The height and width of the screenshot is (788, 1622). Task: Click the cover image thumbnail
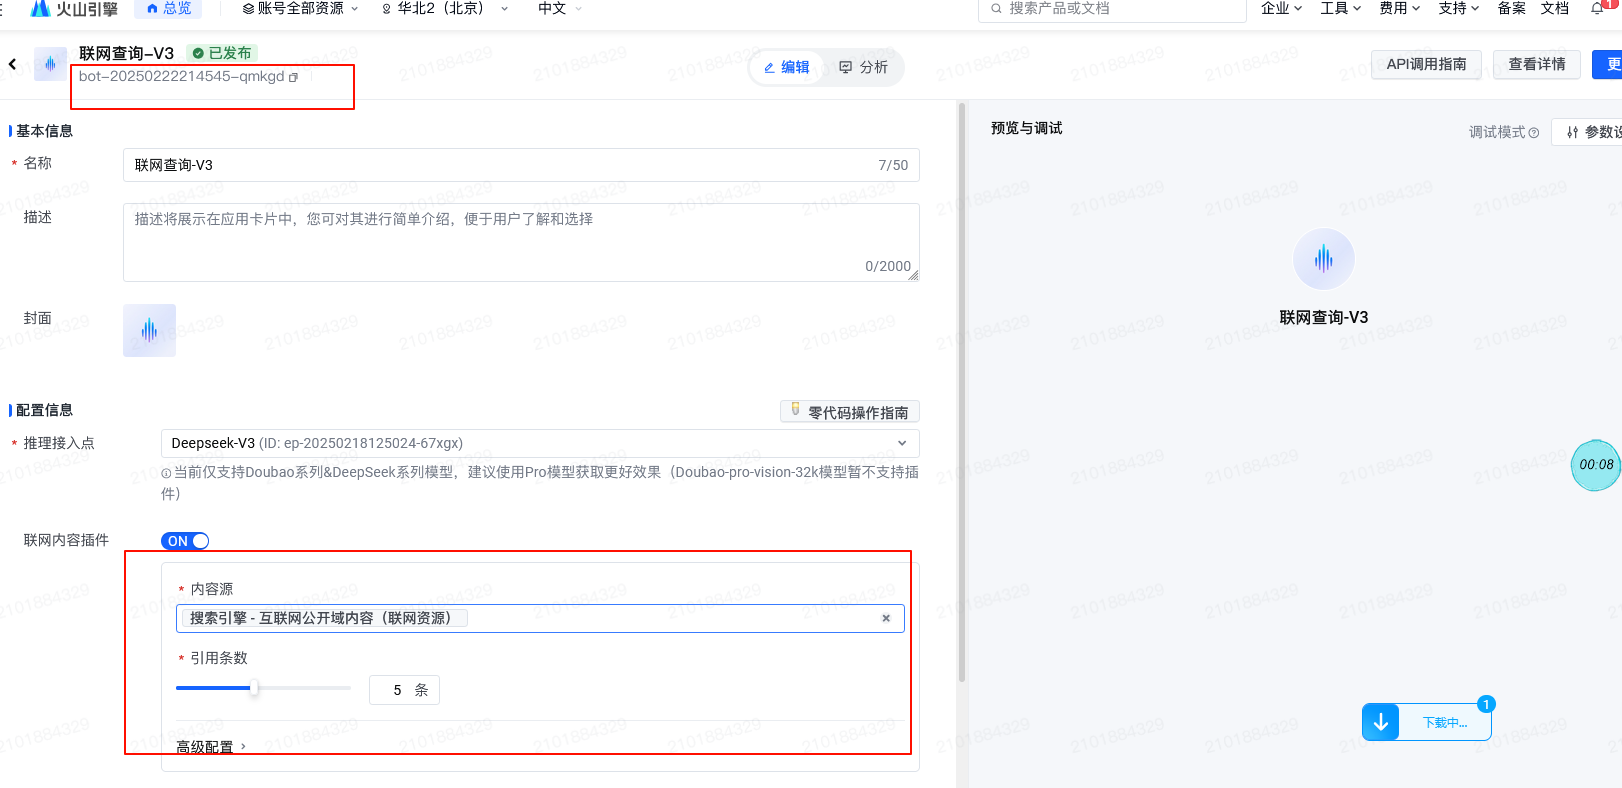point(149,330)
